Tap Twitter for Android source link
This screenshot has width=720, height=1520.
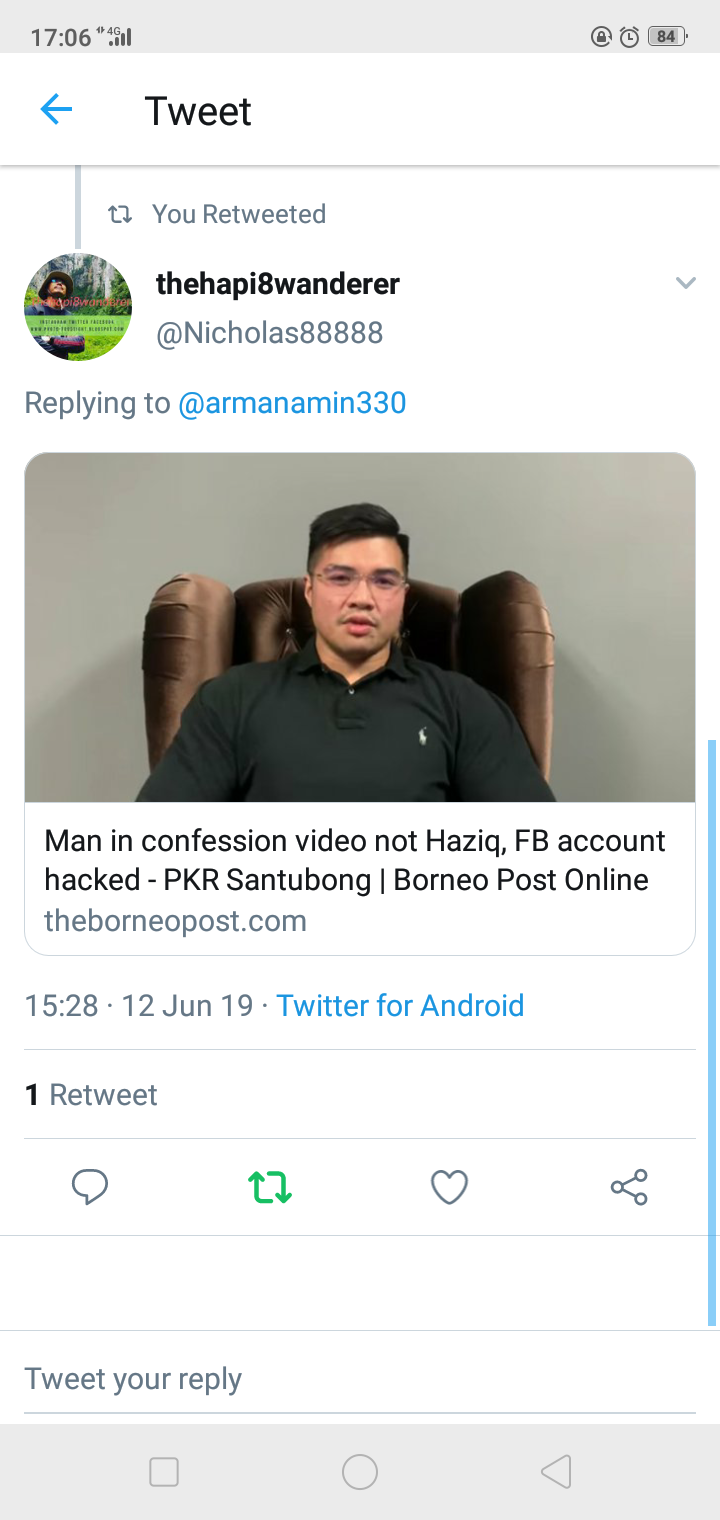pos(400,1005)
